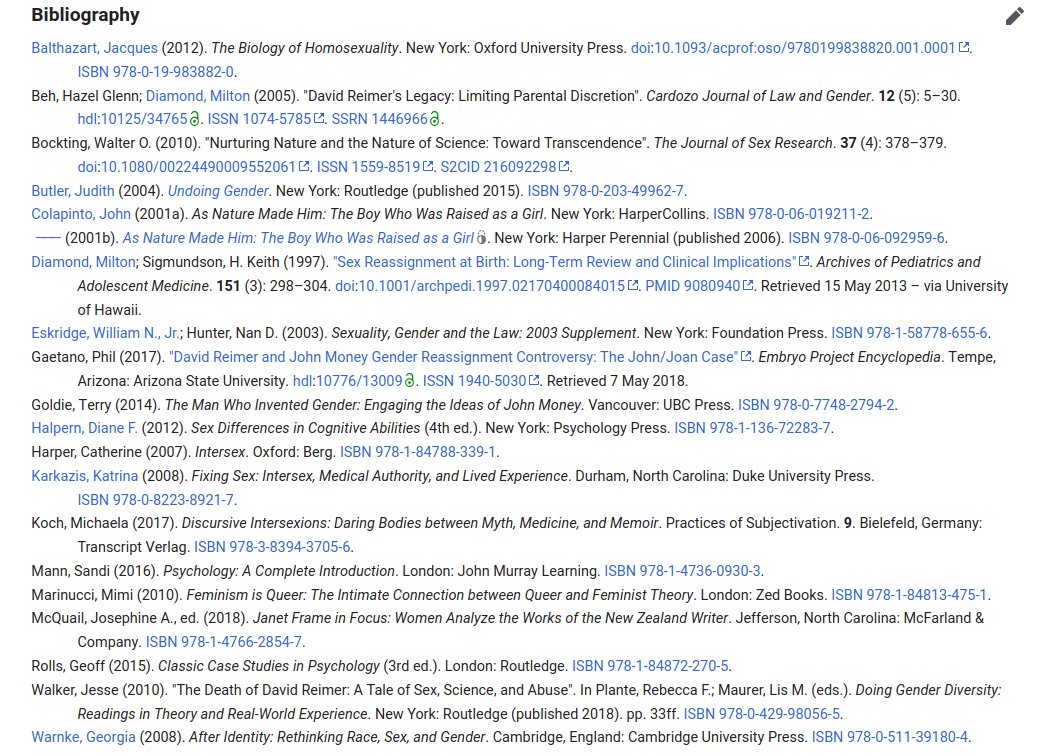This screenshot has height=756, width=1050.
Task: Open the Halpern, Diane F. author link
Action: tap(84, 428)
